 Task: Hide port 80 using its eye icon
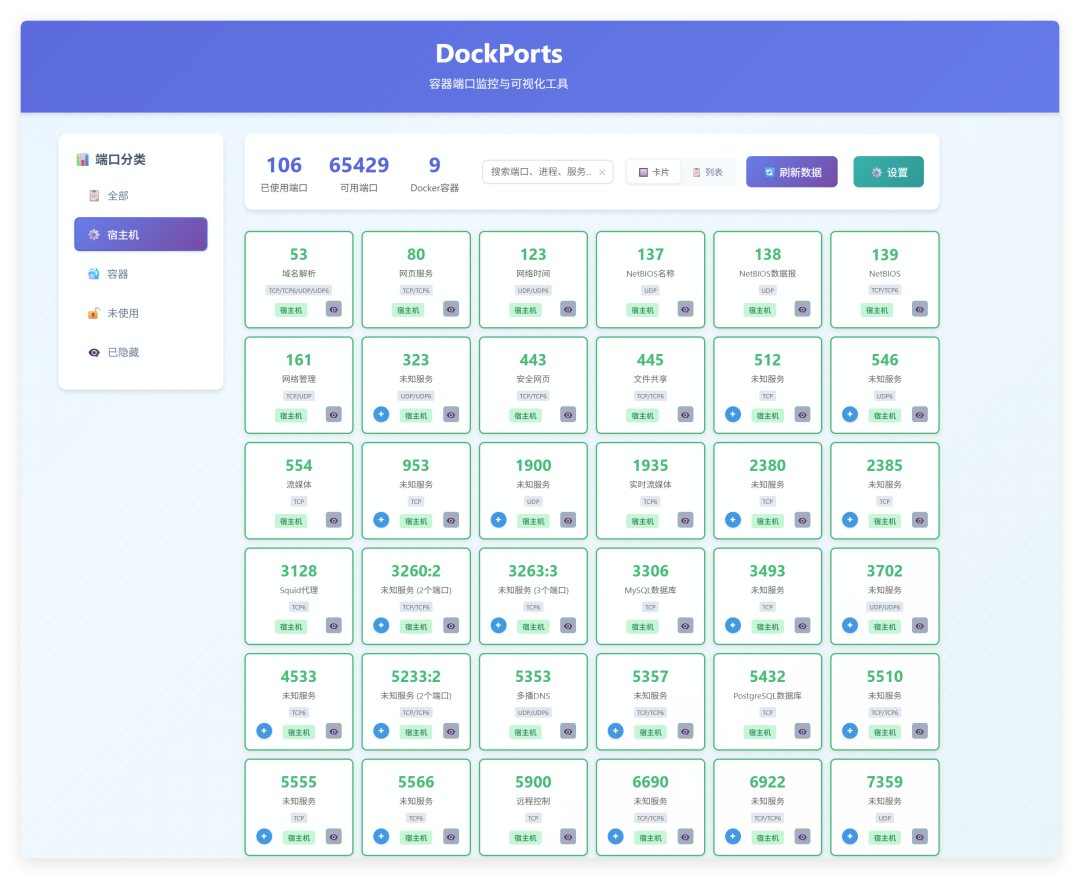(x=451, y=309)
